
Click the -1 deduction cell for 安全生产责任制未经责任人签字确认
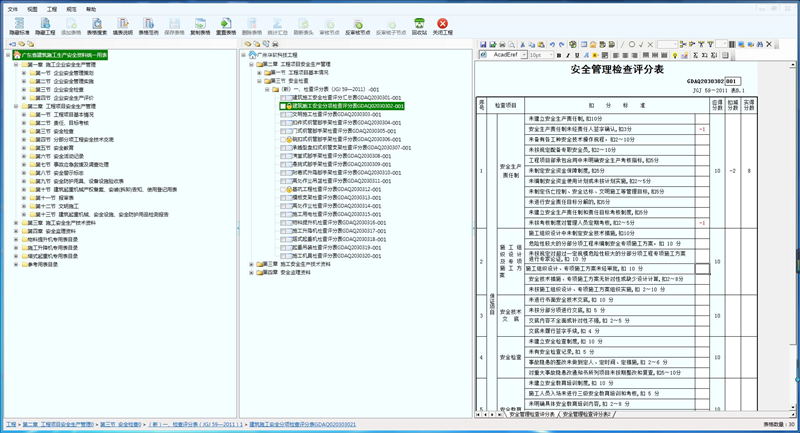(x=702, y=130)
